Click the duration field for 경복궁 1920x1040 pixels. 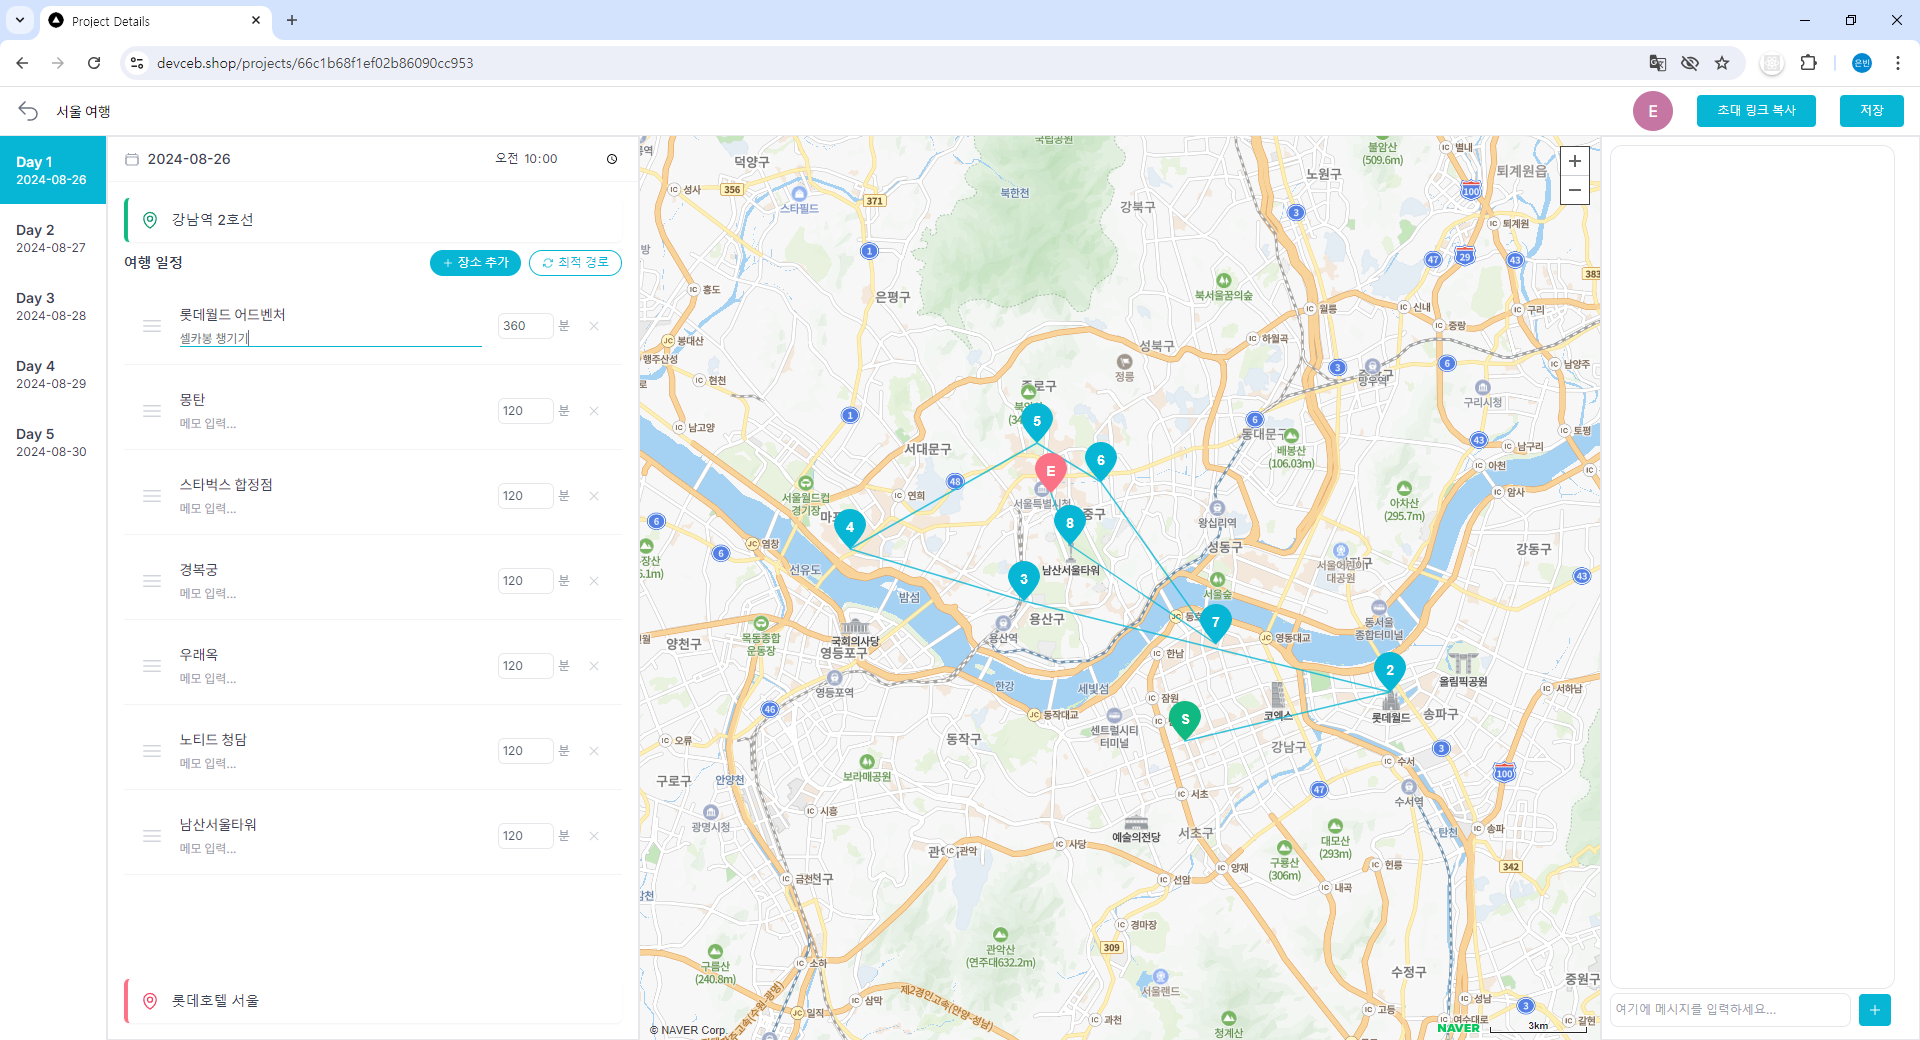click(x=524, y=581)
